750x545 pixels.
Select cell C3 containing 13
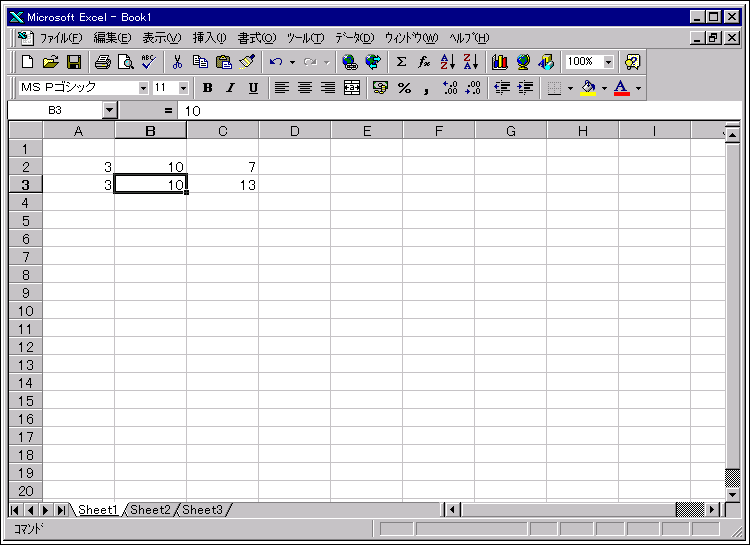pos(223,185)
